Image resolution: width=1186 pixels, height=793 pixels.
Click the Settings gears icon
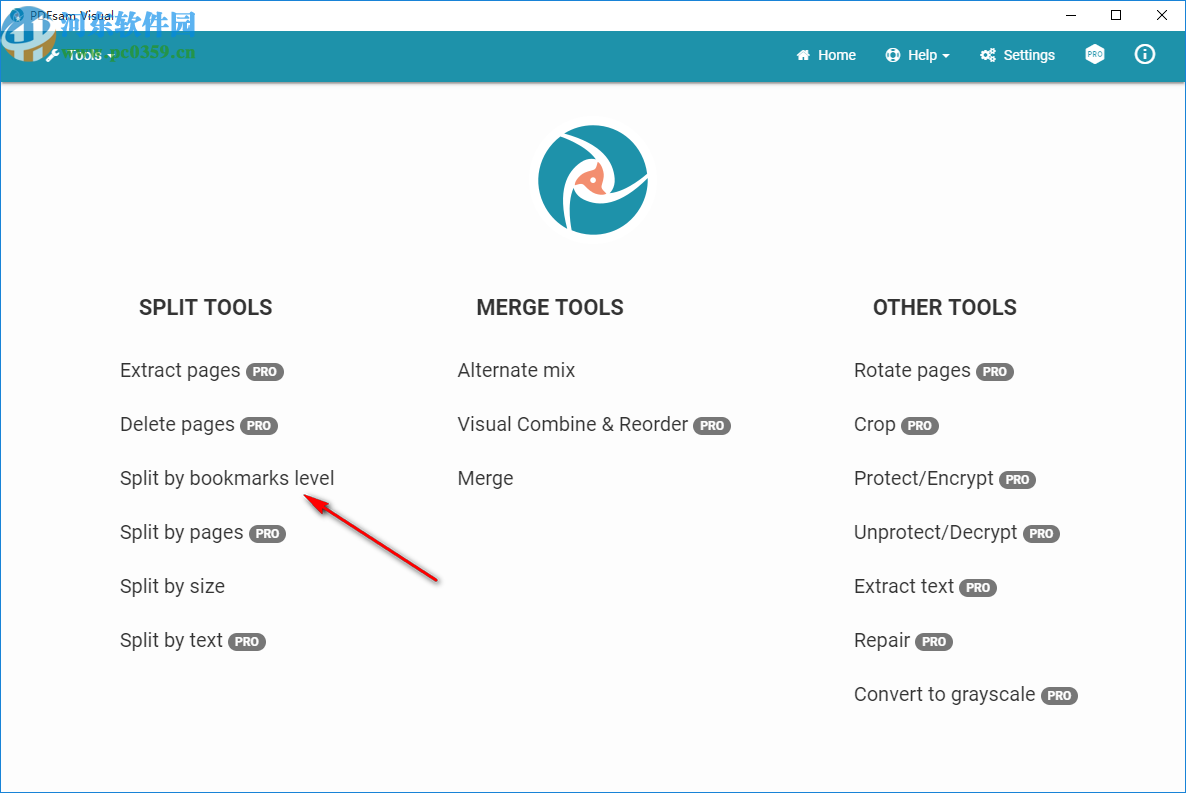(x=988, y=55)
